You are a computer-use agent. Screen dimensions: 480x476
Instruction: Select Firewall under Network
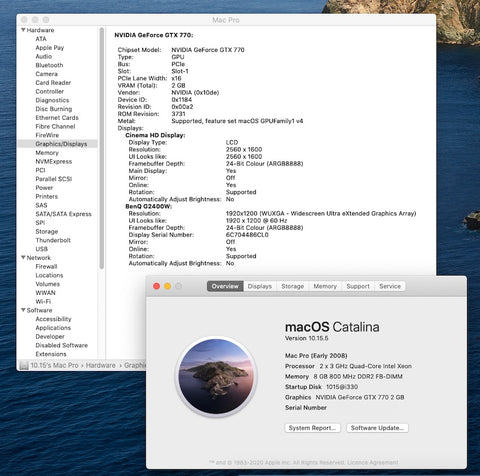pyautogui.click(x=46, y=266)
